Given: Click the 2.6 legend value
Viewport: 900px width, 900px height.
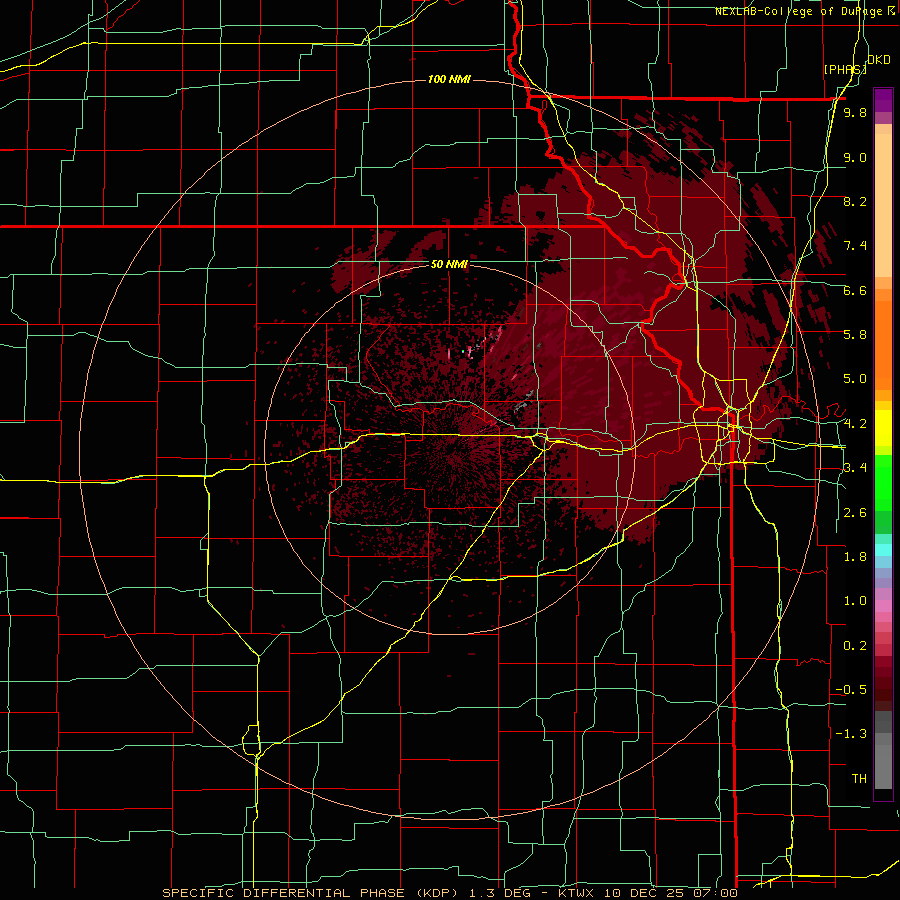Looking at the screenshot, I should [855, 513].
